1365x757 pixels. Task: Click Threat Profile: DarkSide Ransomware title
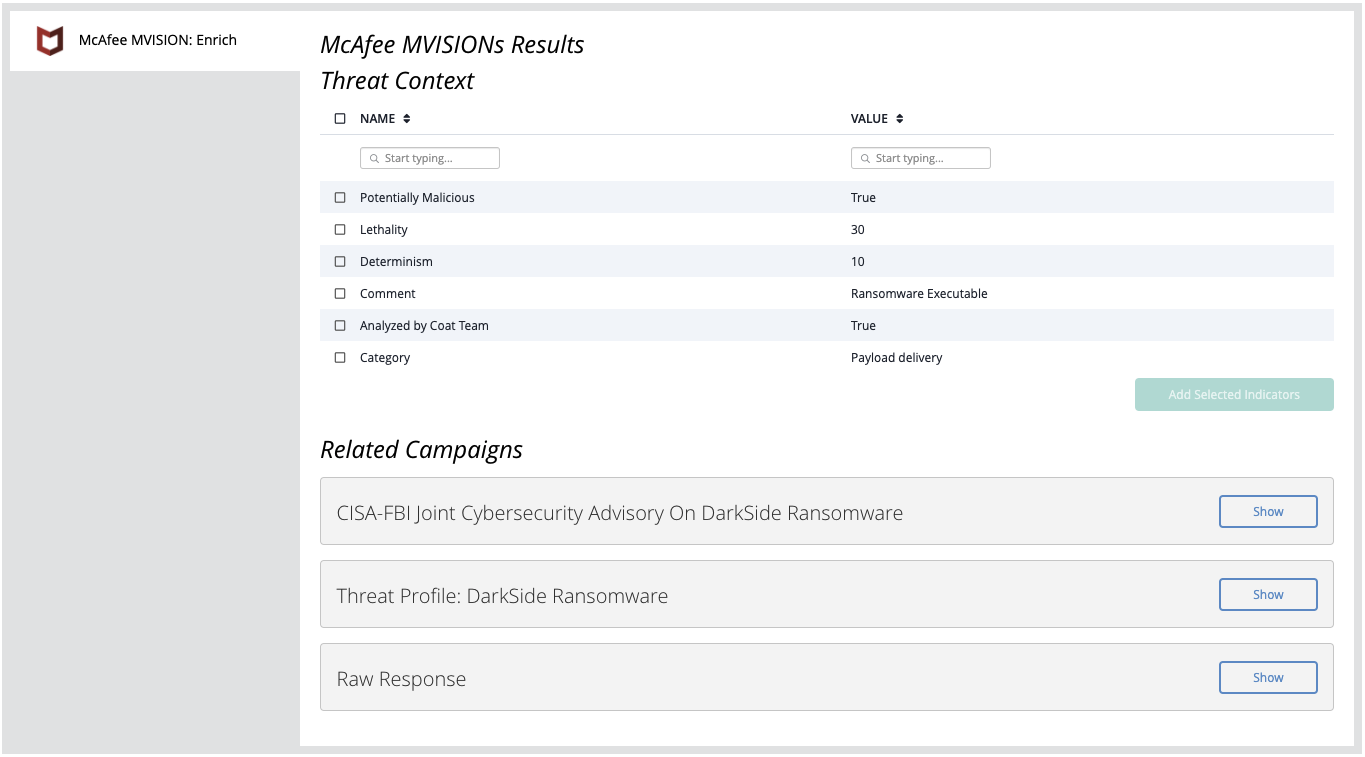(502, 596)
